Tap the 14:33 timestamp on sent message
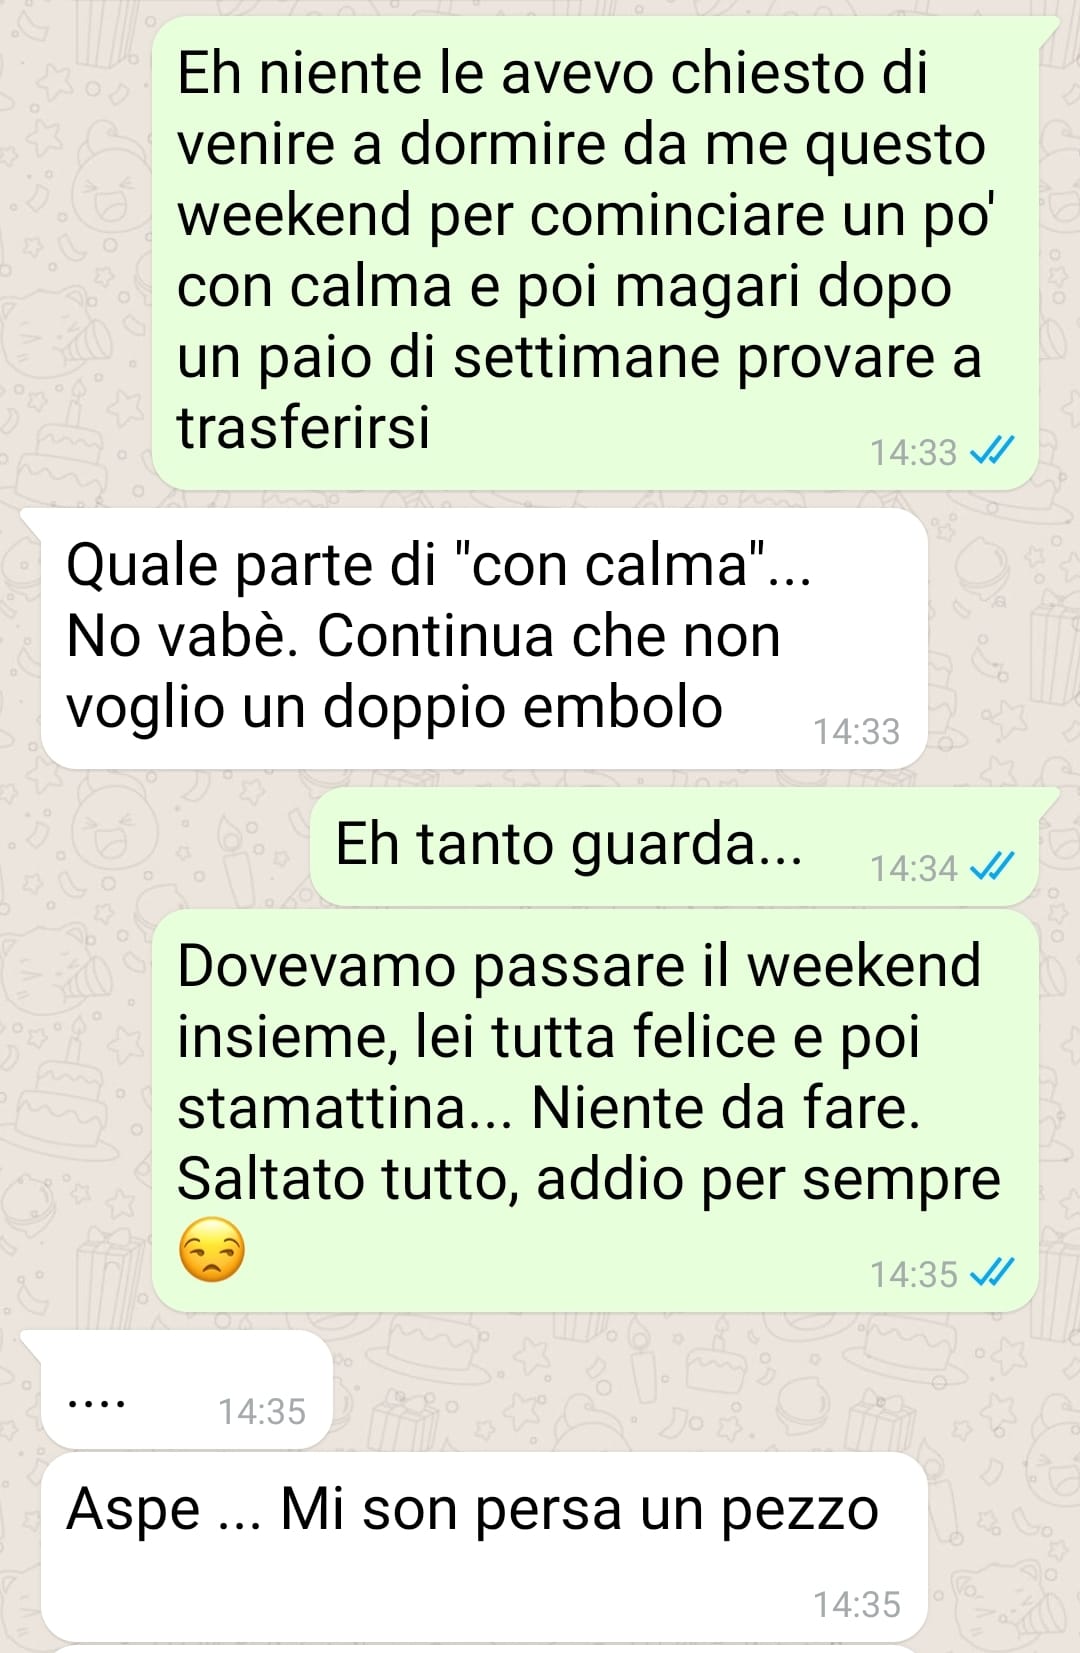Image resolution: width=1080 pixels, height=1653 pixels. (913, 453)
